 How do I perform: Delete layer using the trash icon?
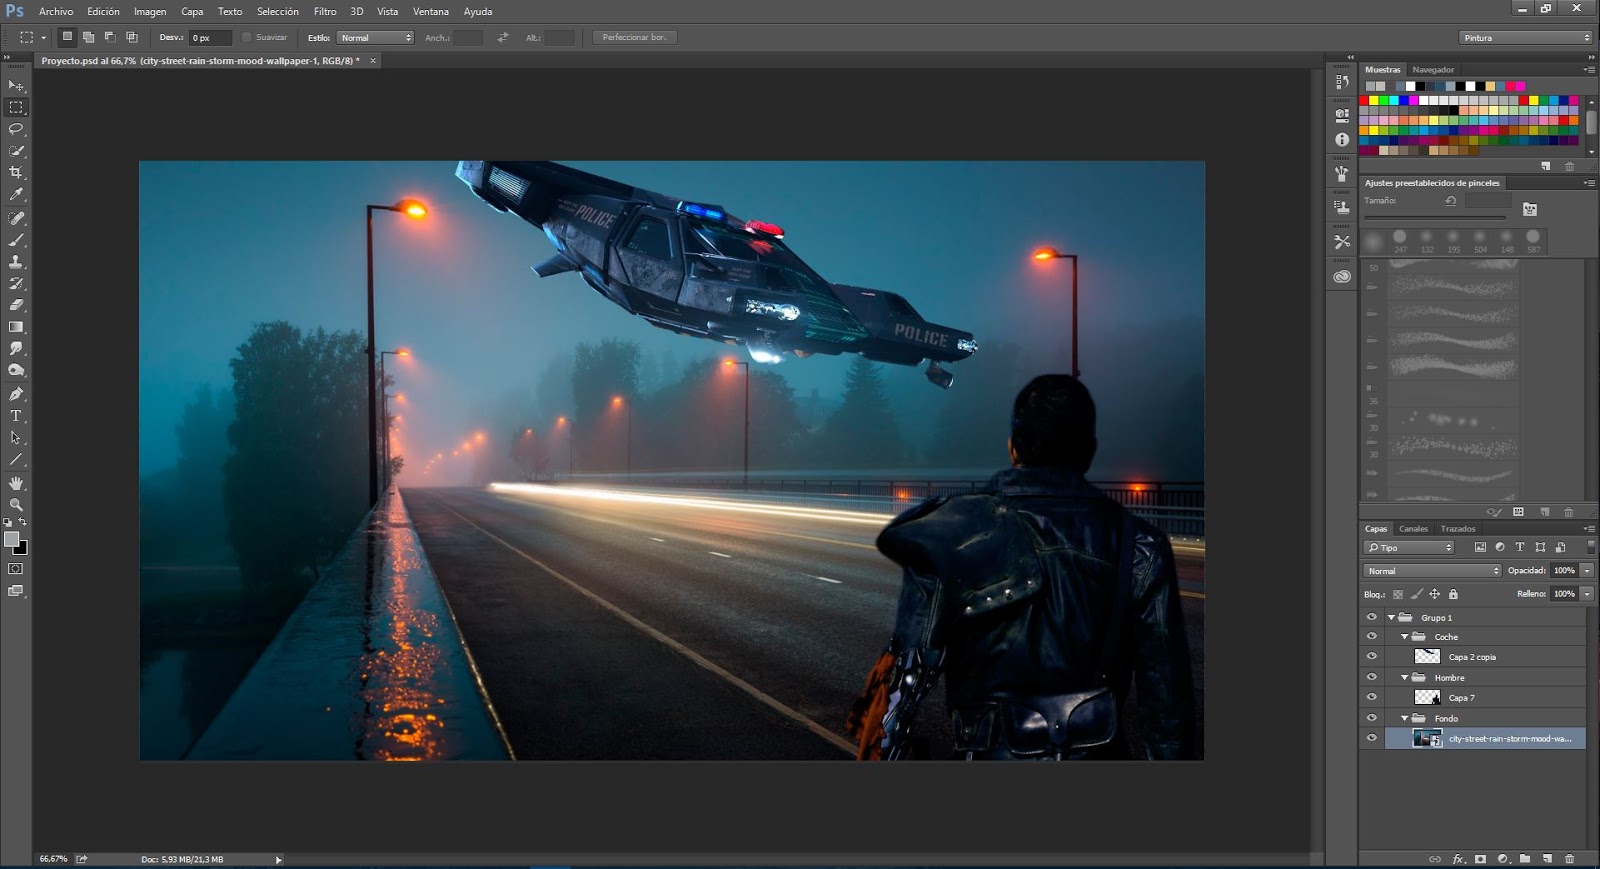pyautogui.click(x=1569, y=858)
